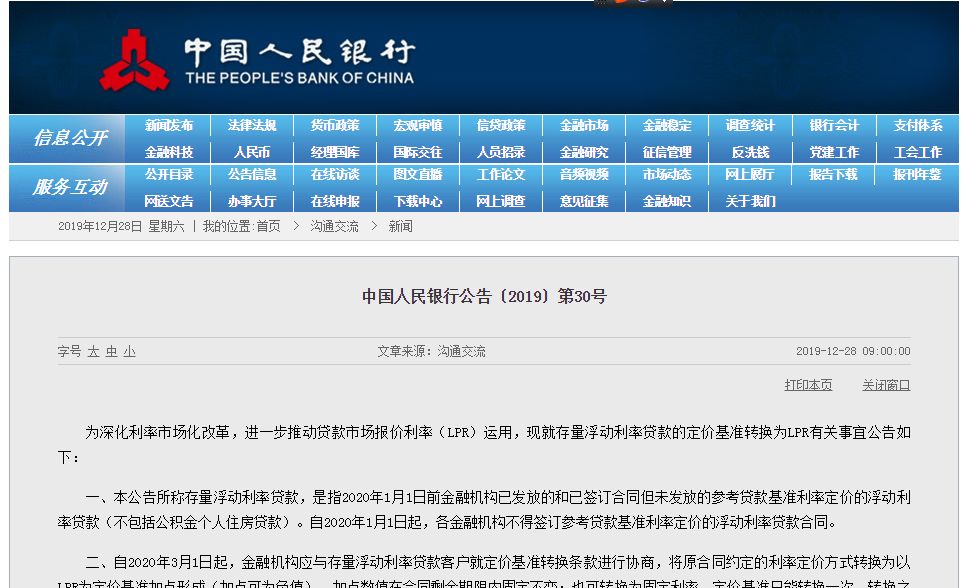Viewport: 969px width, 588px height.
Task: Click the date 2019年12月28日 星期六
Action: coord(121,226)
